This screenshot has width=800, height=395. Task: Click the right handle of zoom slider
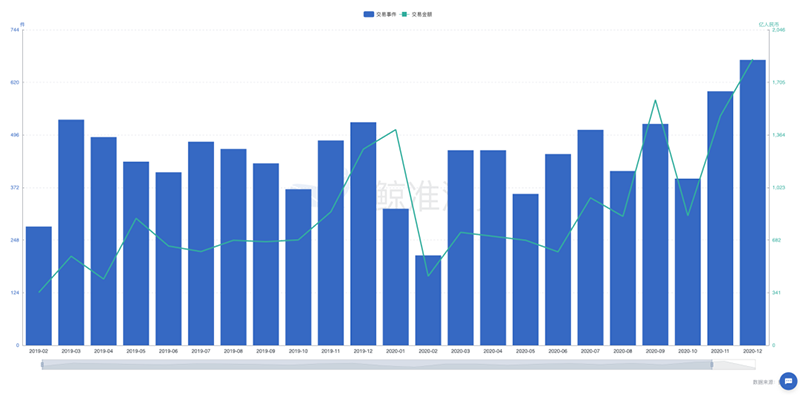pos(712,364)
